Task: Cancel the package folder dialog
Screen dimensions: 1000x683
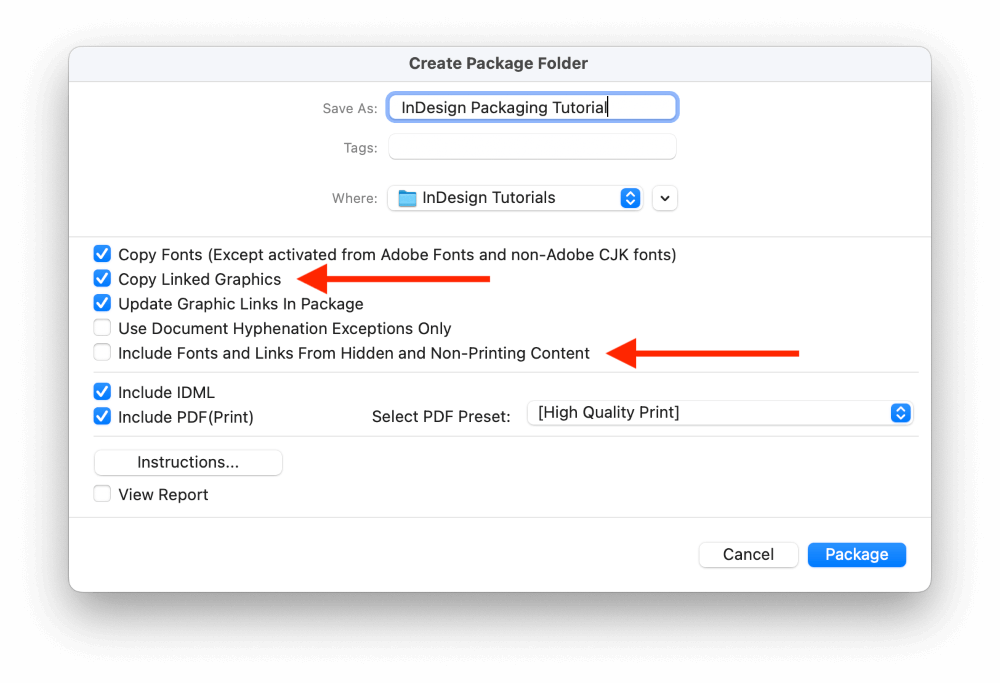Action: coord(748,555)
